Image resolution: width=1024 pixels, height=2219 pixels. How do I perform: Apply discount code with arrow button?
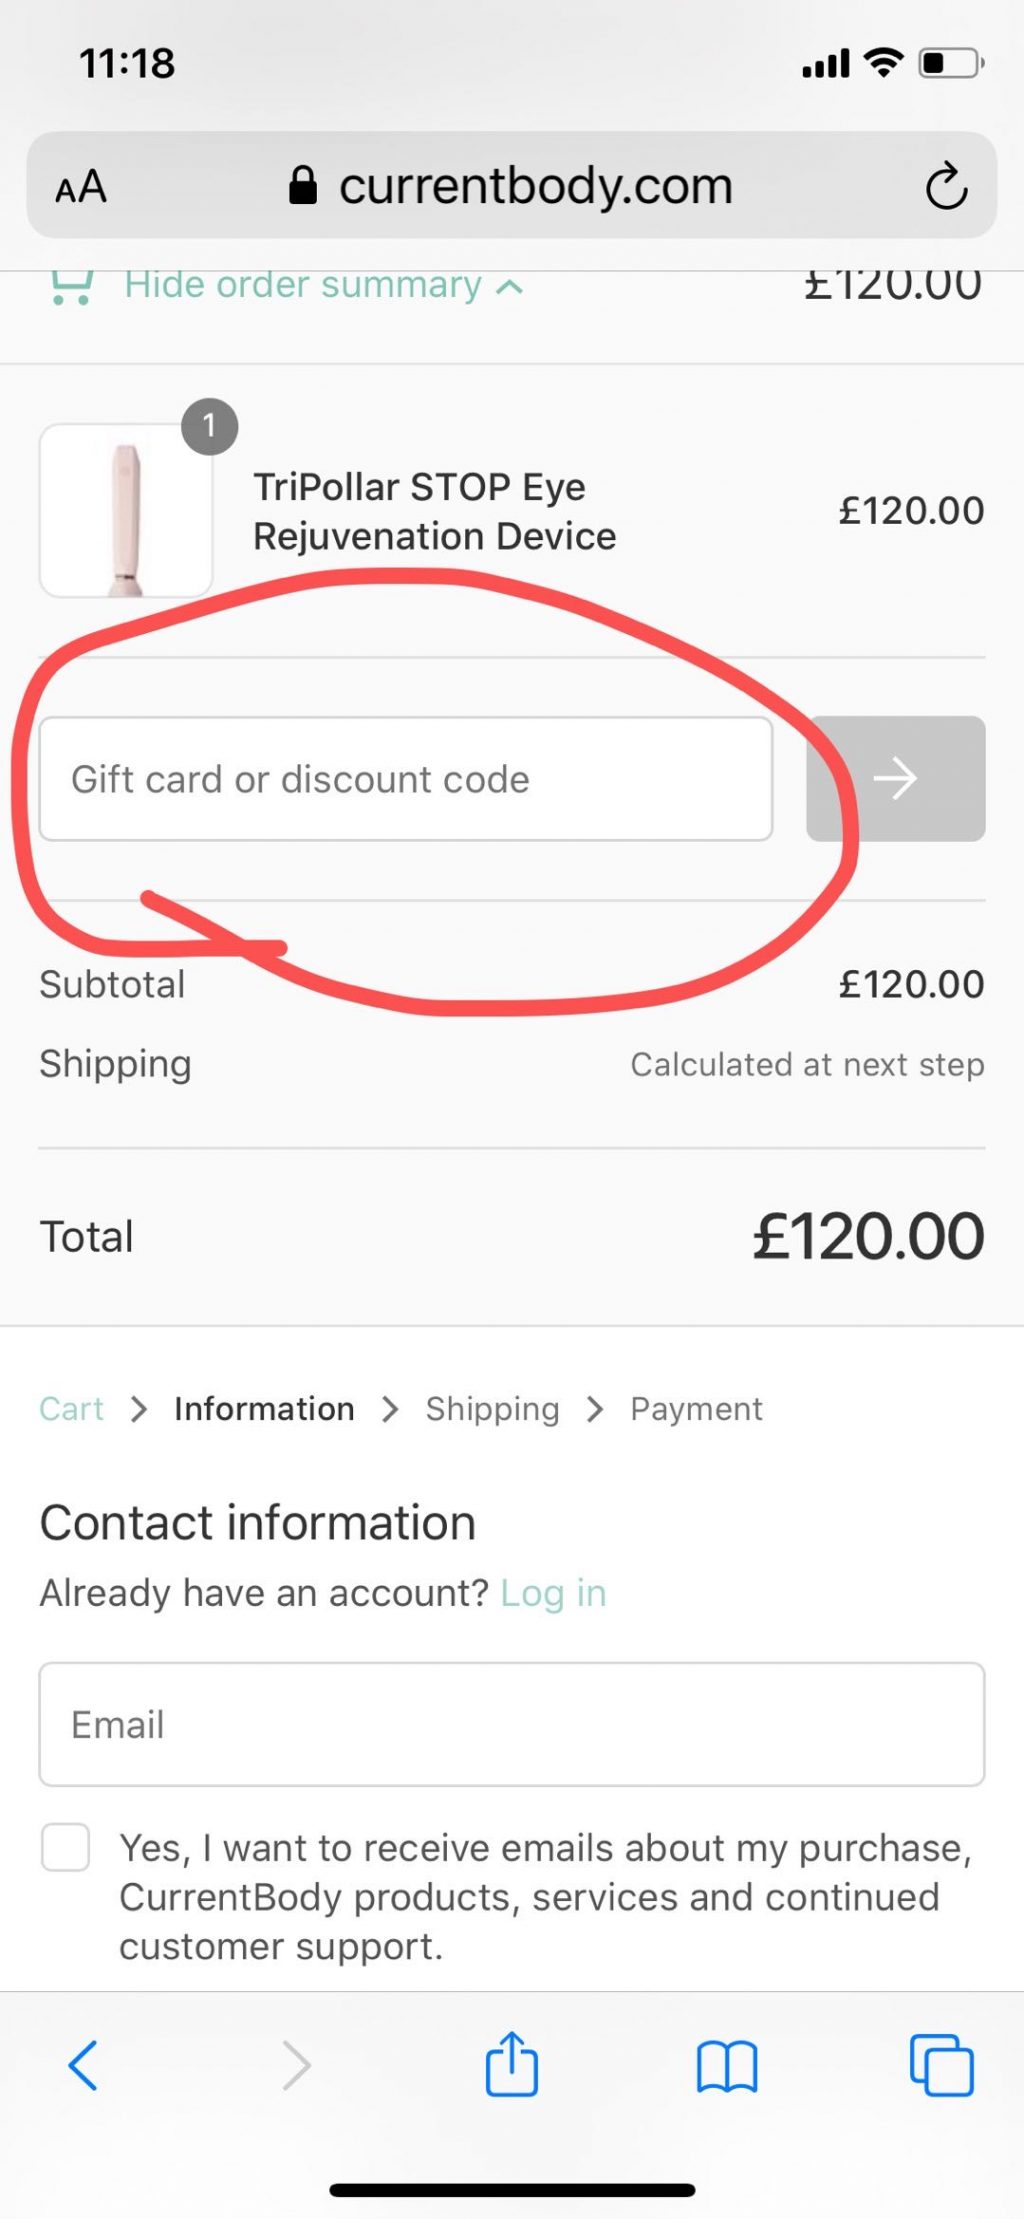point(895,779)
